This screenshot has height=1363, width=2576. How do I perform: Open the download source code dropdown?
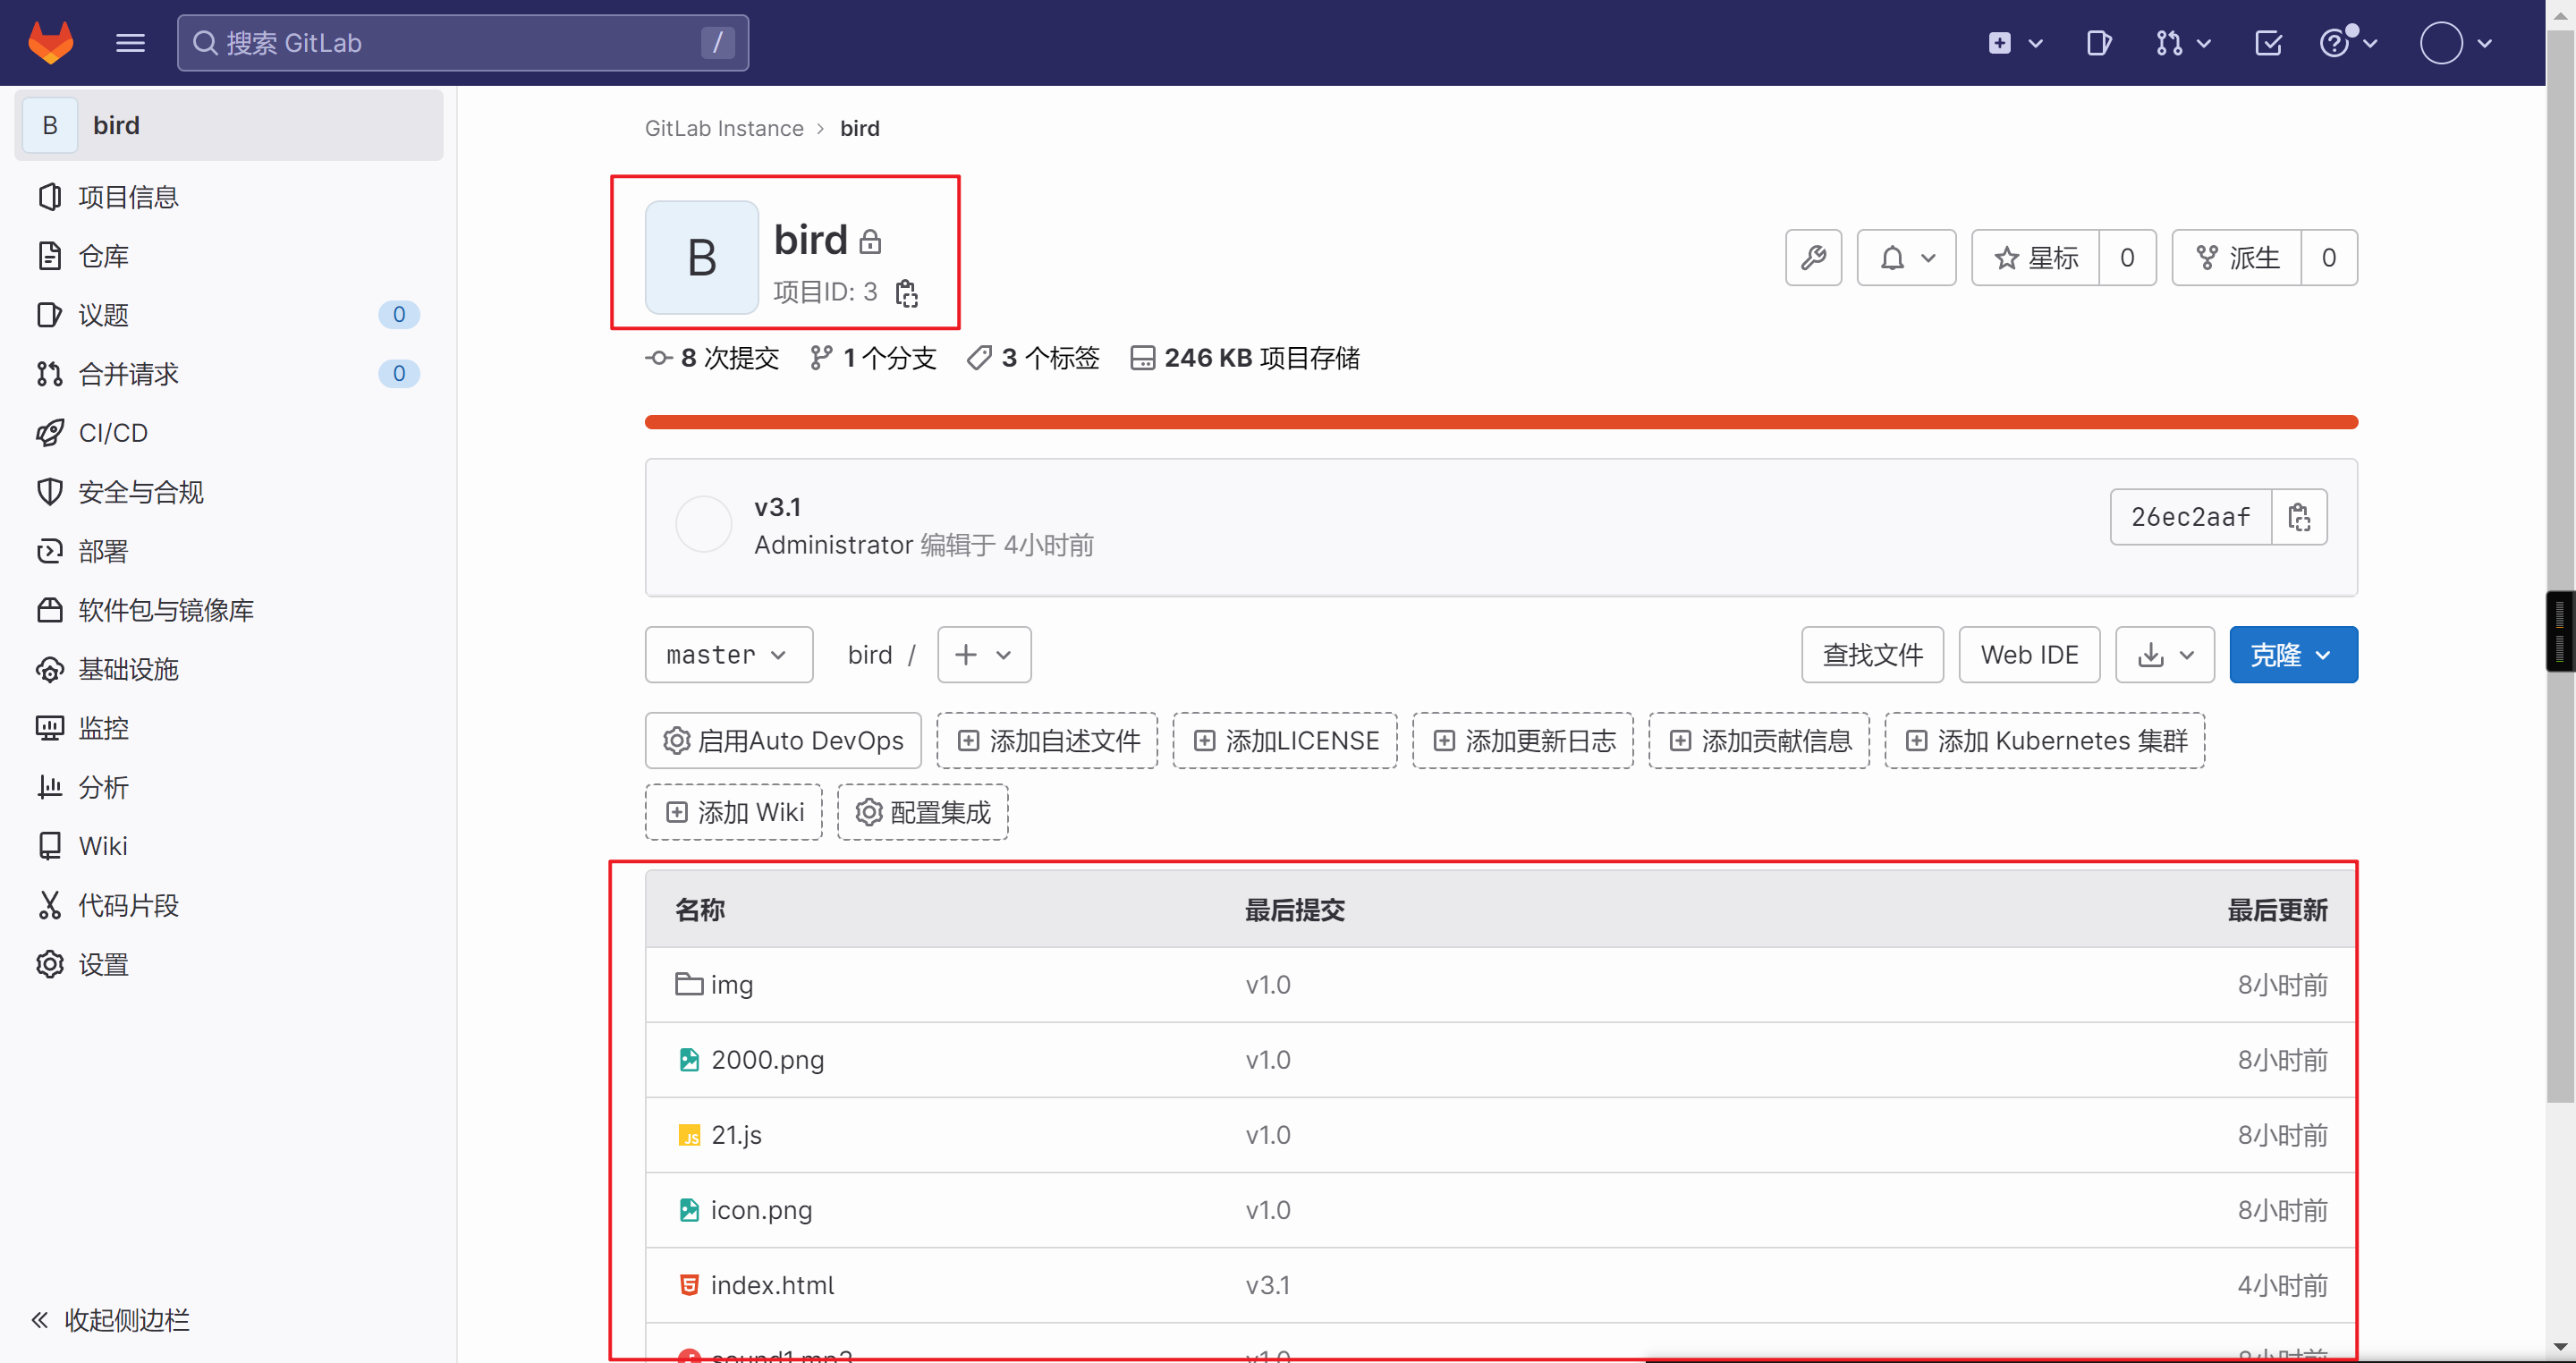pyautogui.click(x=2164, y=655)
